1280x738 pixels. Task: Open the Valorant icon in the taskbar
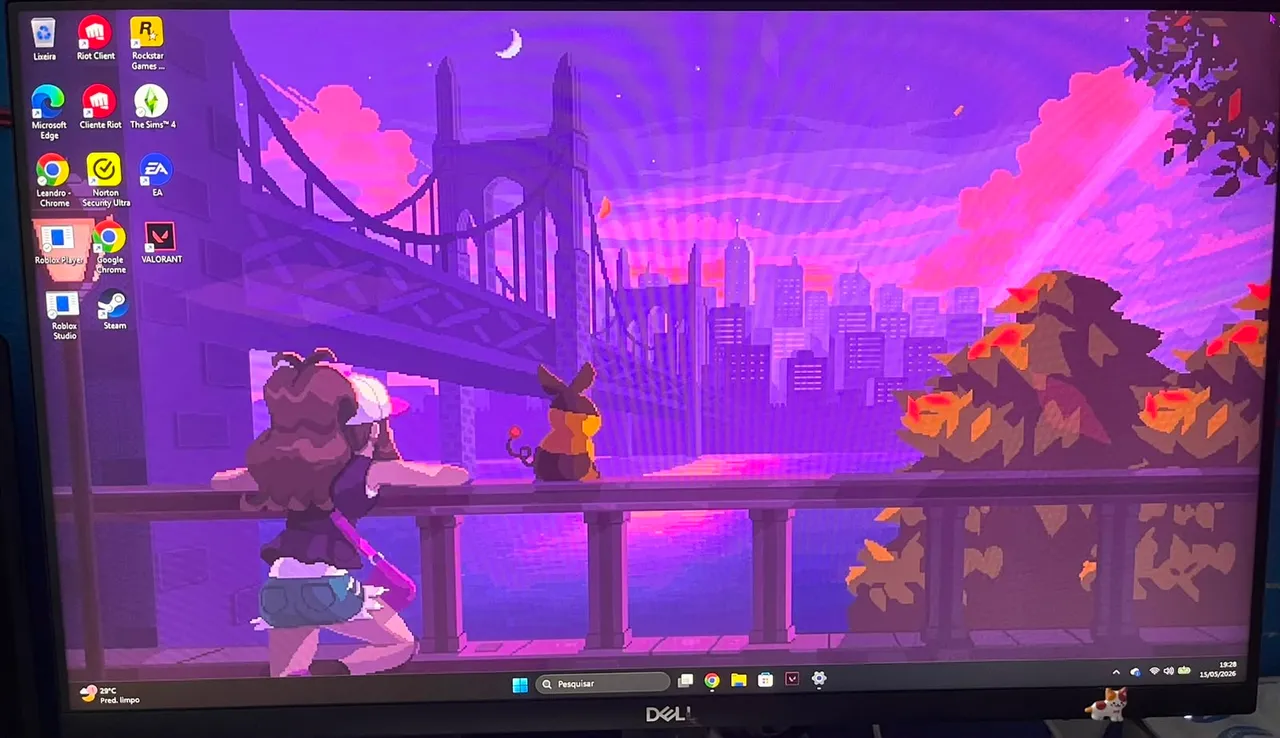(x=792, y=679)
